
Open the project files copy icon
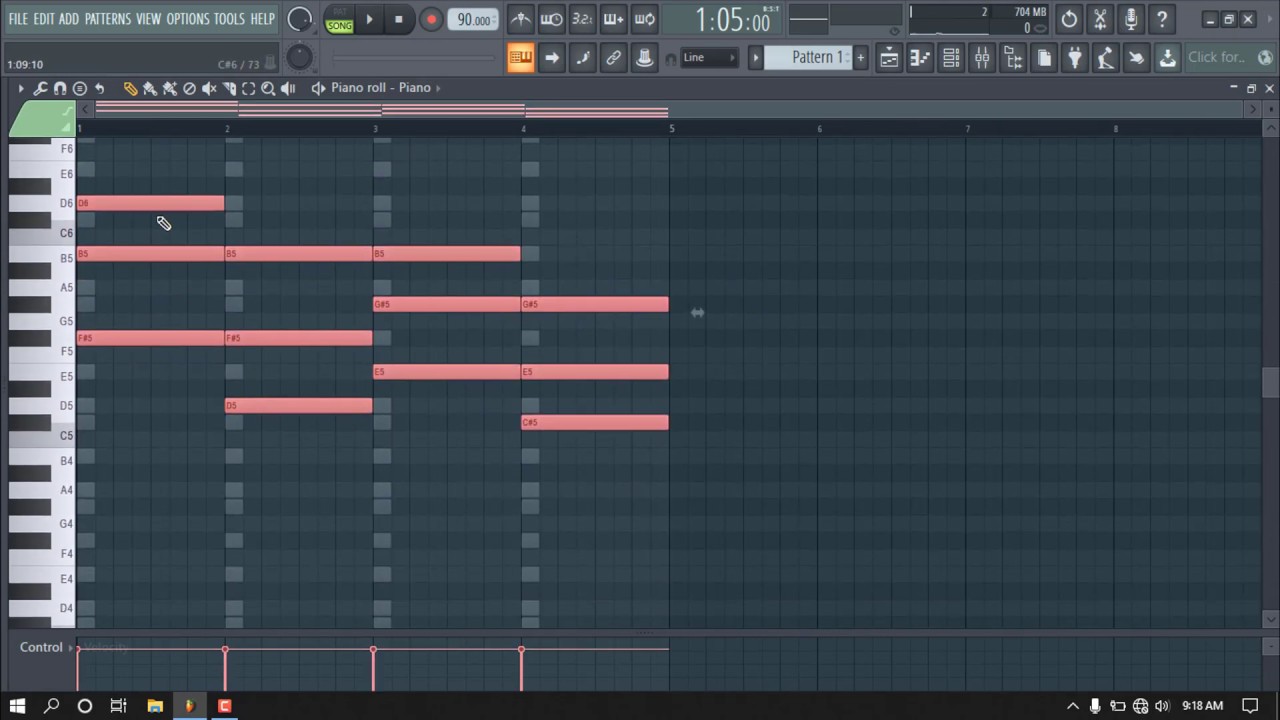click(1044, 57)
